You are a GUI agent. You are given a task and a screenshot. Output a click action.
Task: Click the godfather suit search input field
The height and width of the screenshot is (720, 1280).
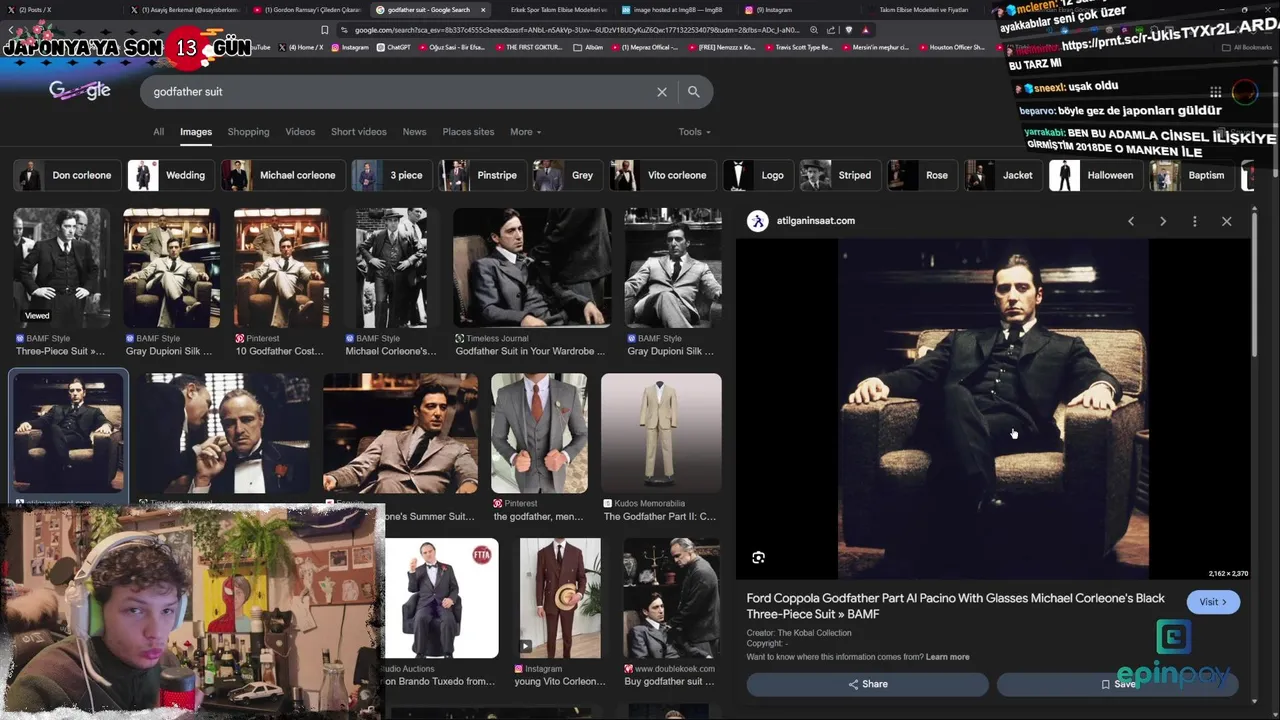point(400,92)
